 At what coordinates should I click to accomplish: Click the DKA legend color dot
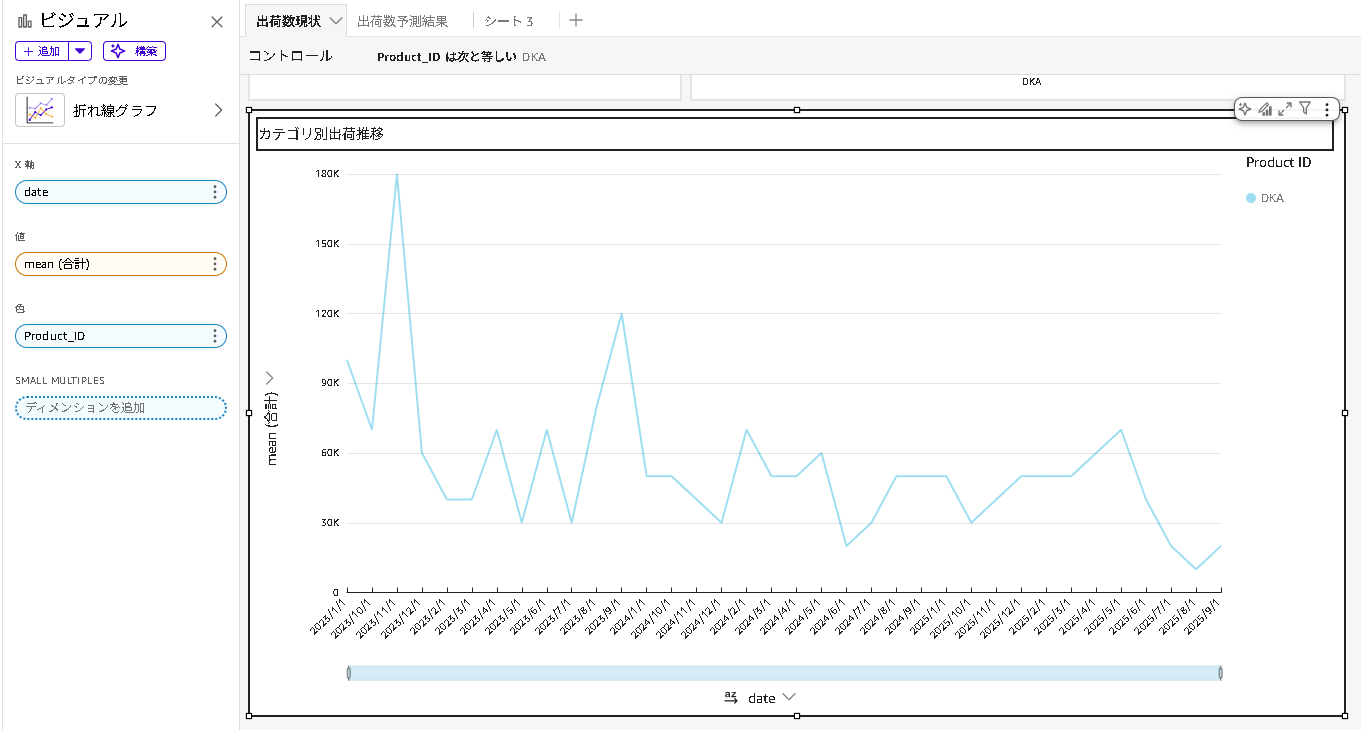click(x=1250, y=198)
